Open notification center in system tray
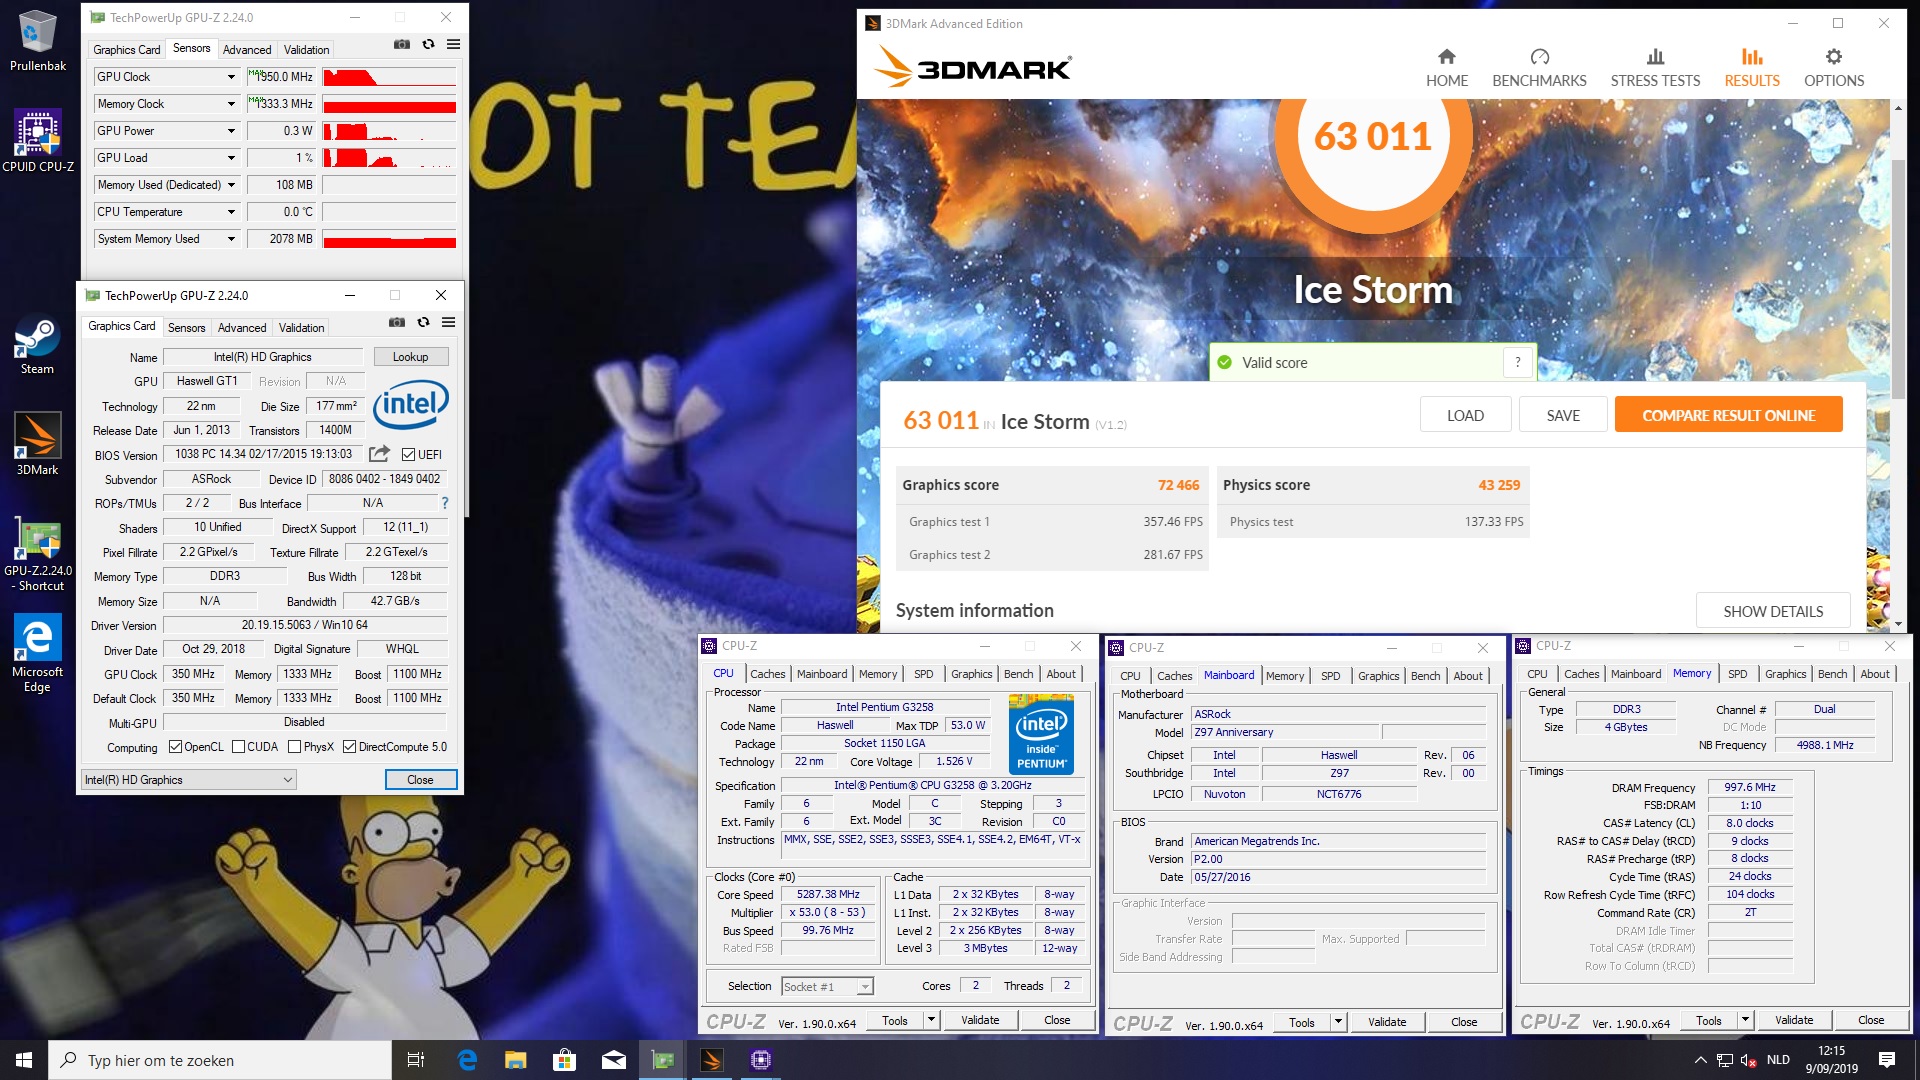 pyautogui.click(x=1887, y=1060)
